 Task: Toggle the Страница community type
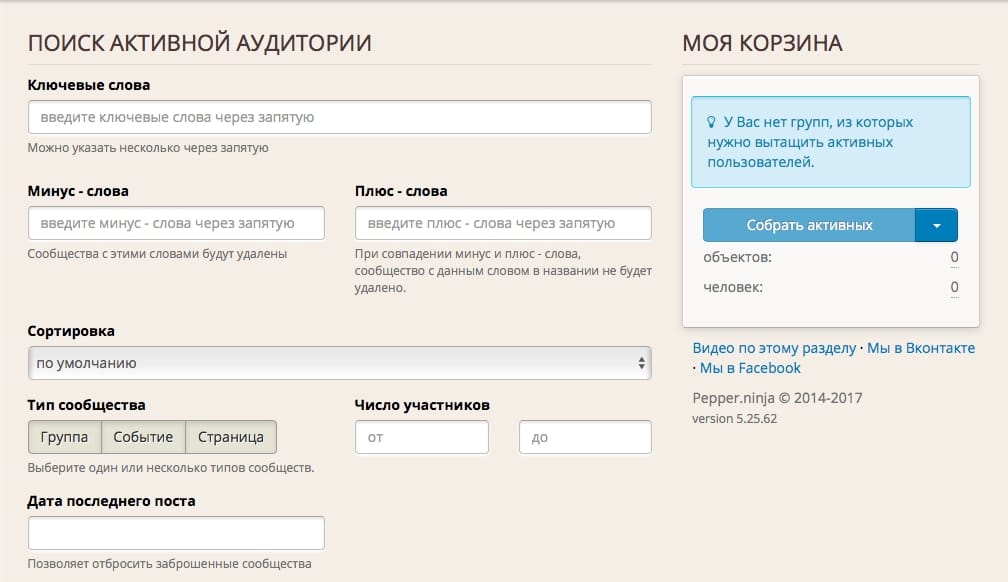[x=231, y=437]
